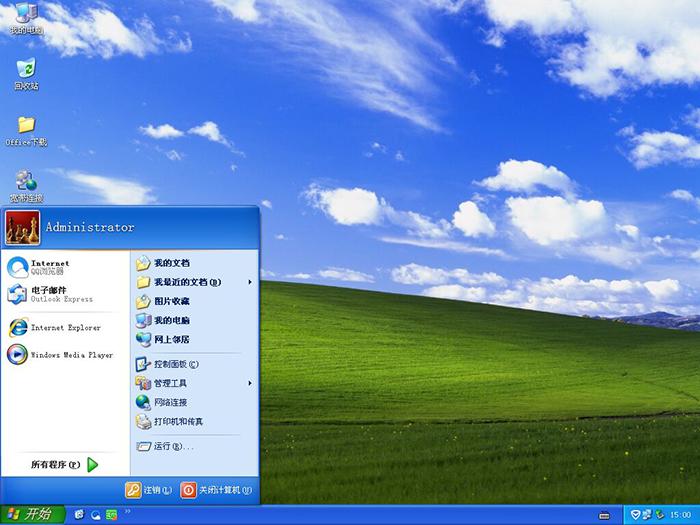Expand 我最近的文档 submenu arrow
The height and width of the screenshot is (525, 700).
[250, 282]
